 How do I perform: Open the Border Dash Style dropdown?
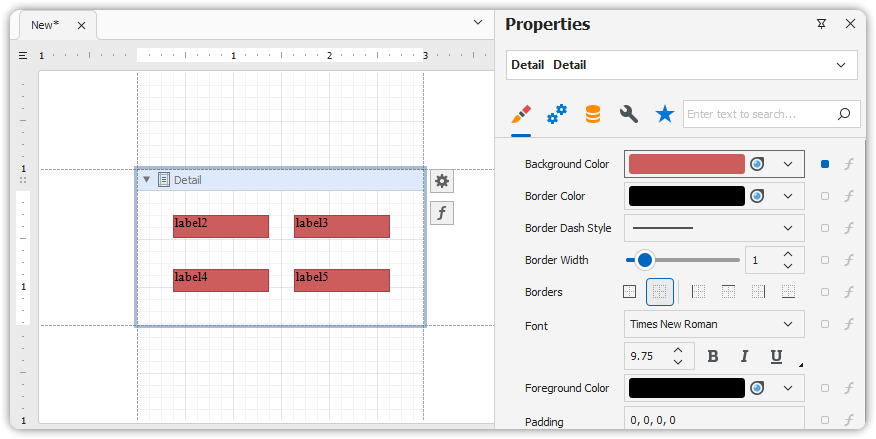point(789,228)
